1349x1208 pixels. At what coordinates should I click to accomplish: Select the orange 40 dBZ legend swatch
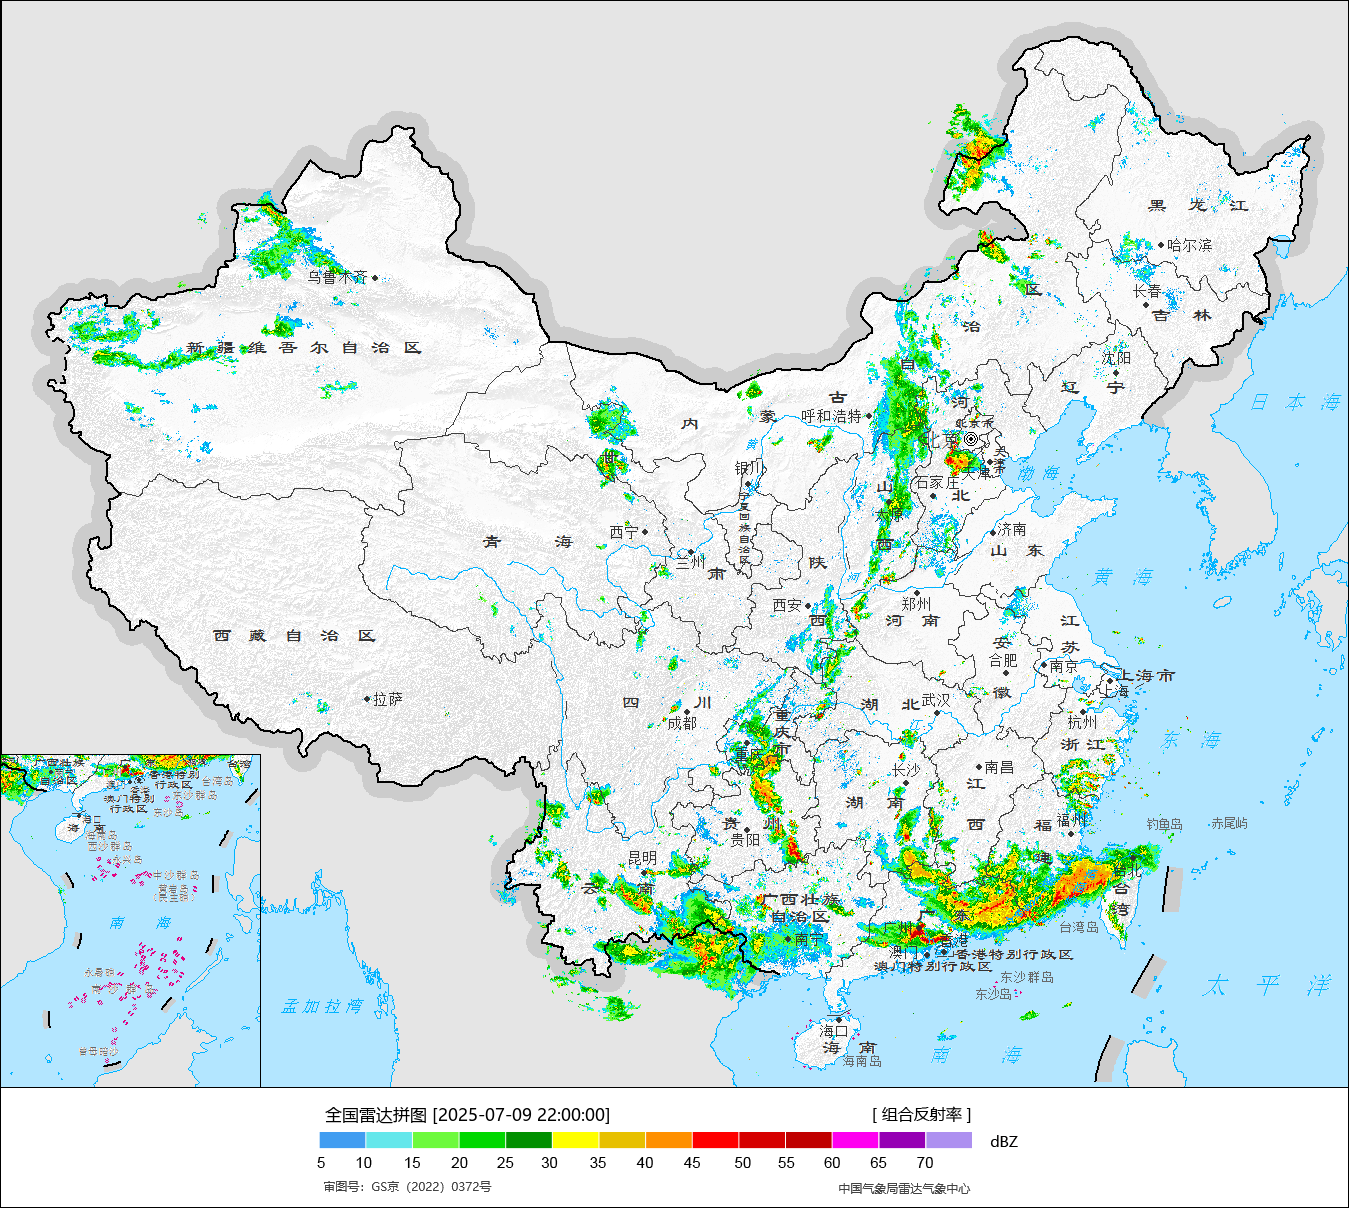[x=668, y=1140]
